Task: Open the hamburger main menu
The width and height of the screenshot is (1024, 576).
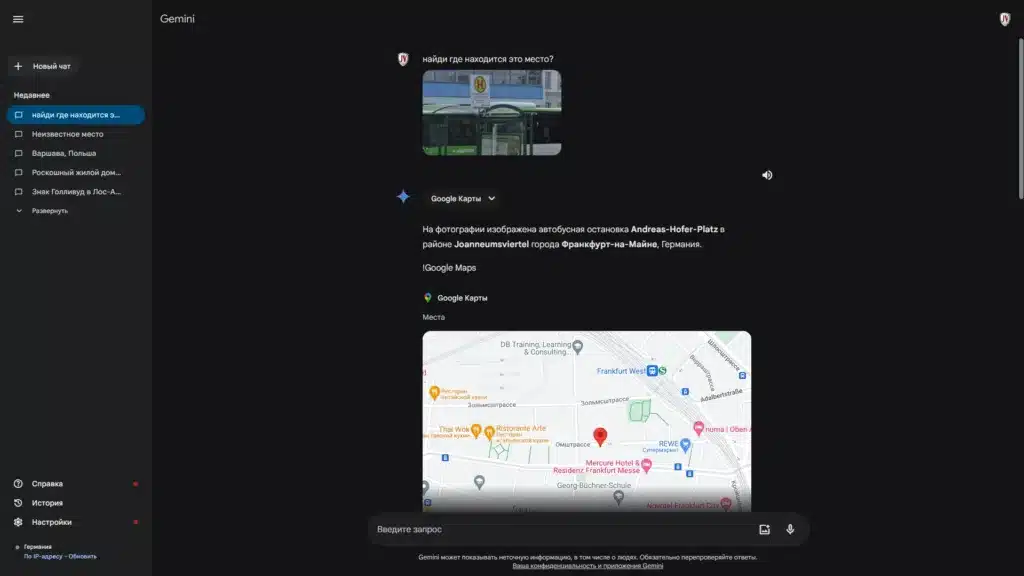Action: 18,19
